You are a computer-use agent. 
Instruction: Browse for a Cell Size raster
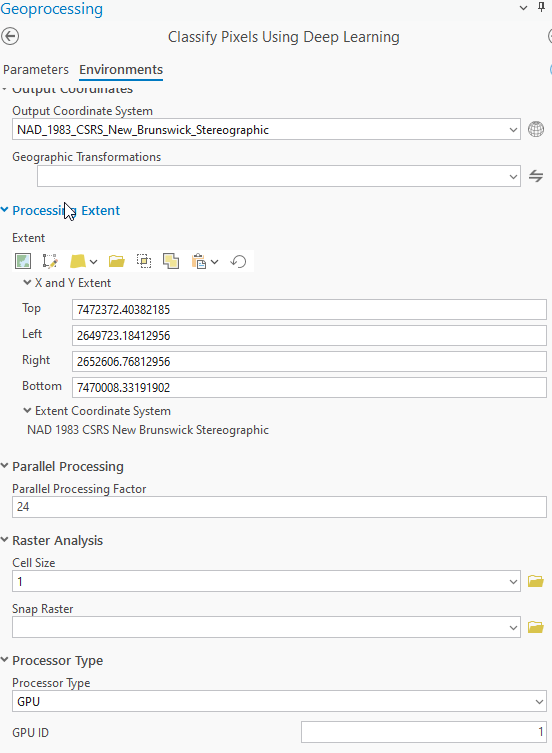click(535, 581)
